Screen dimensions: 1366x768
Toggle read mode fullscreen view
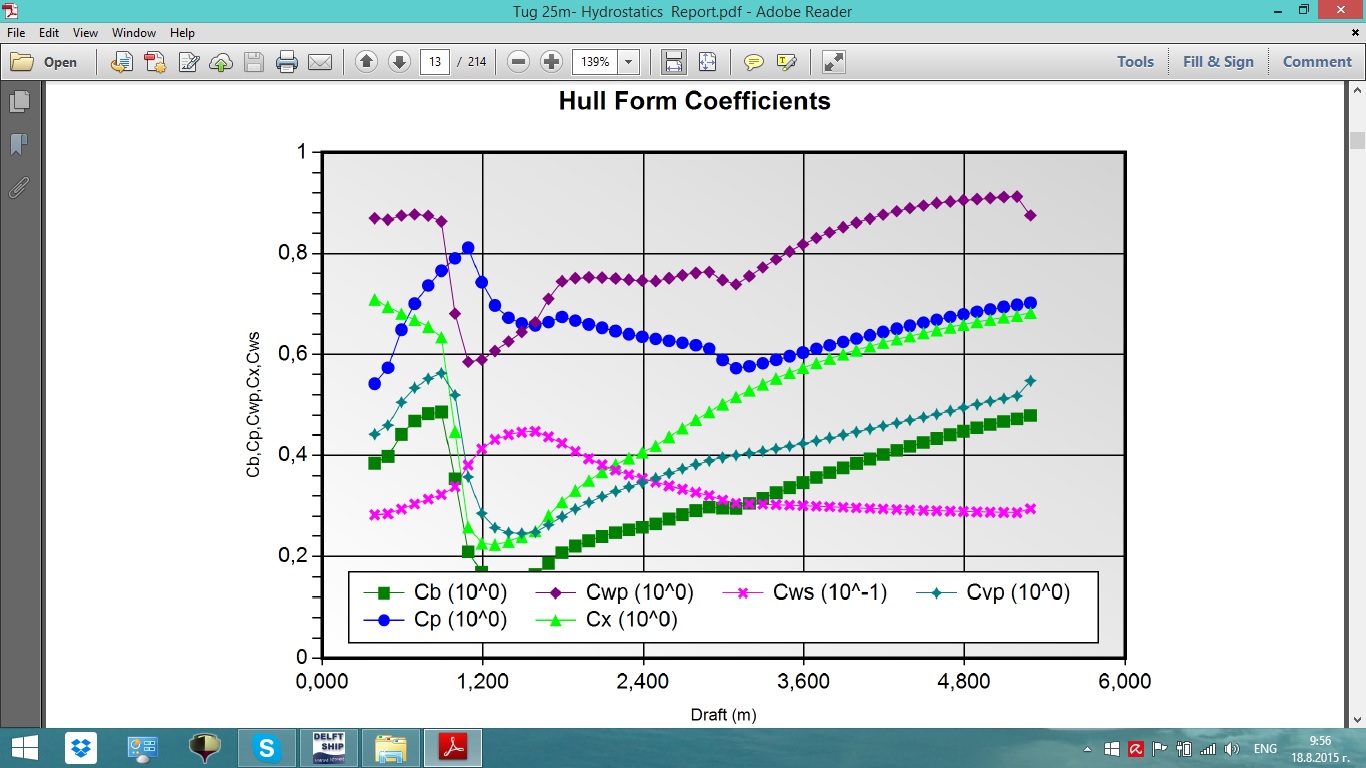[834, 62]
